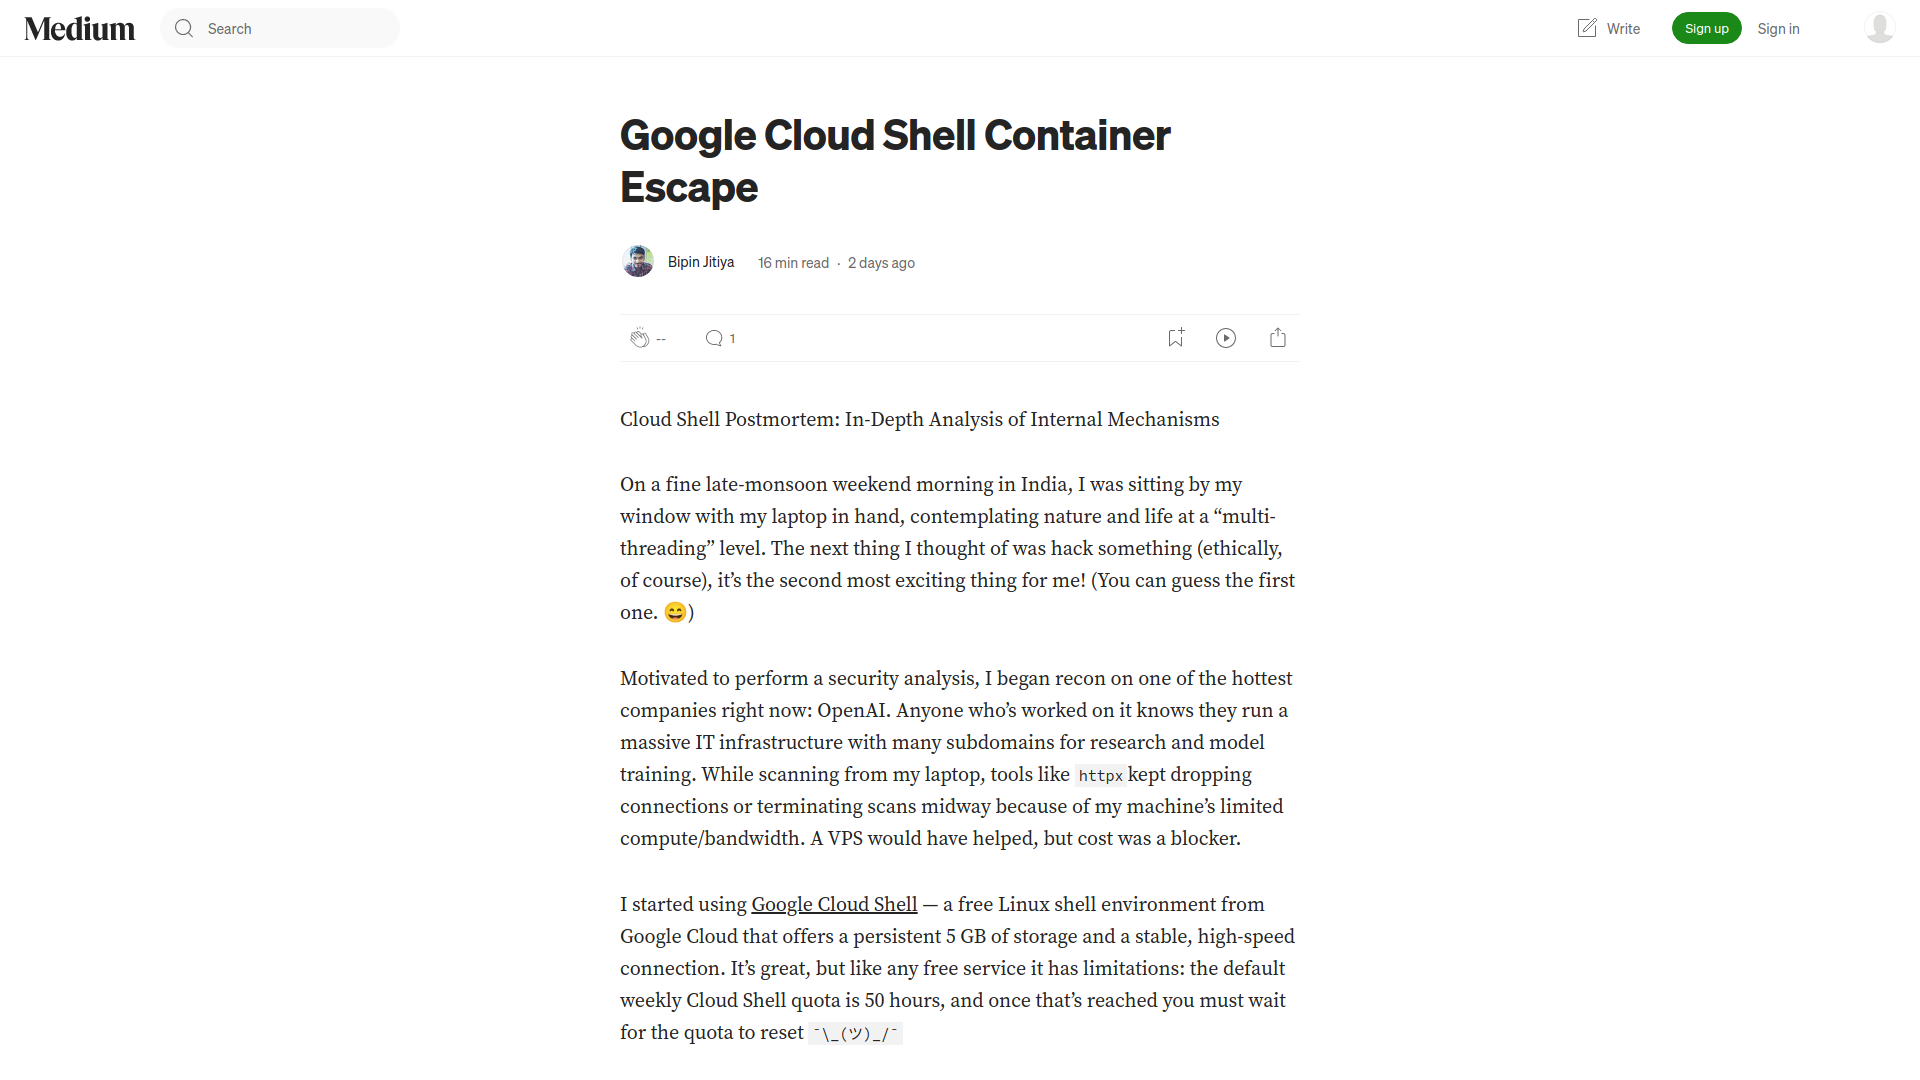1920x1080 pixels.
Task: Open the Google Cloud Shell link
Action: click(834, 904)
